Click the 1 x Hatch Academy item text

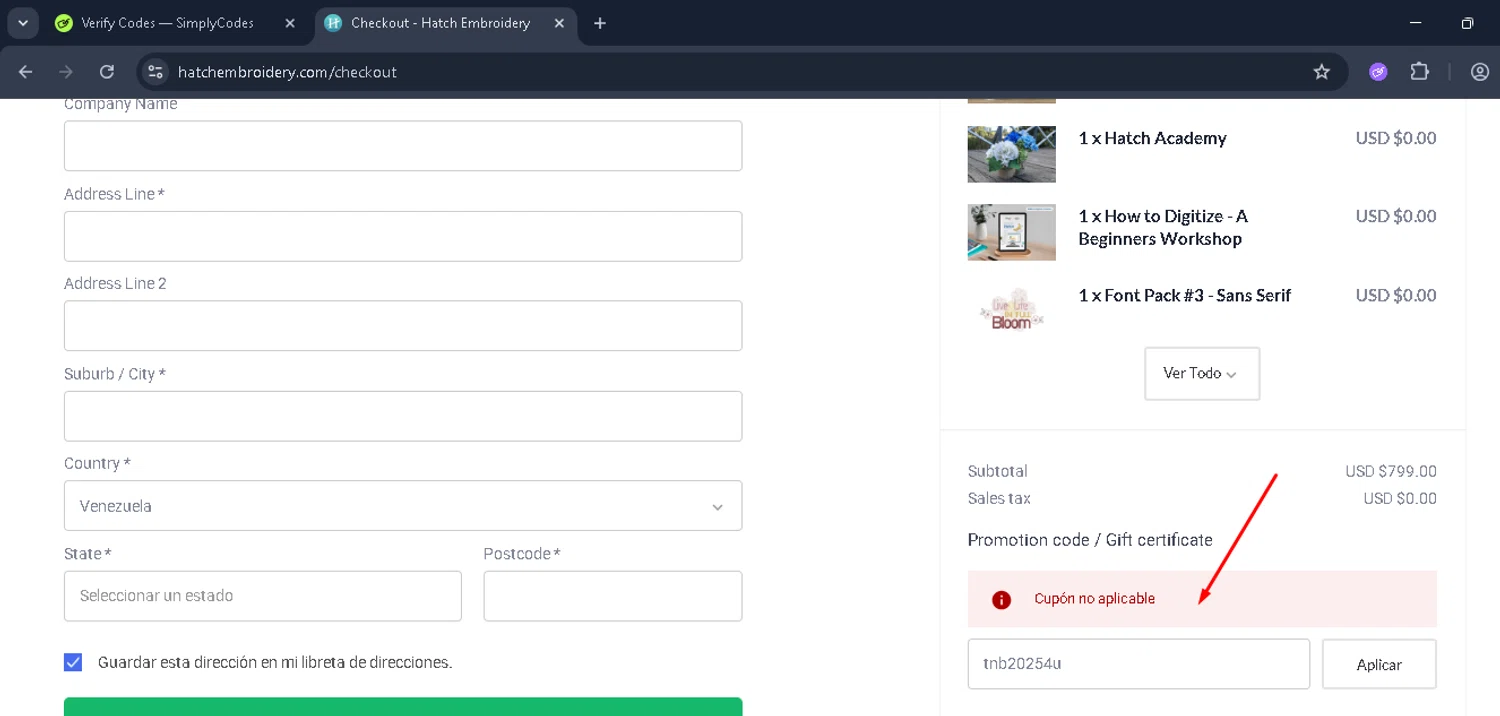click(x=1152, y=138)
